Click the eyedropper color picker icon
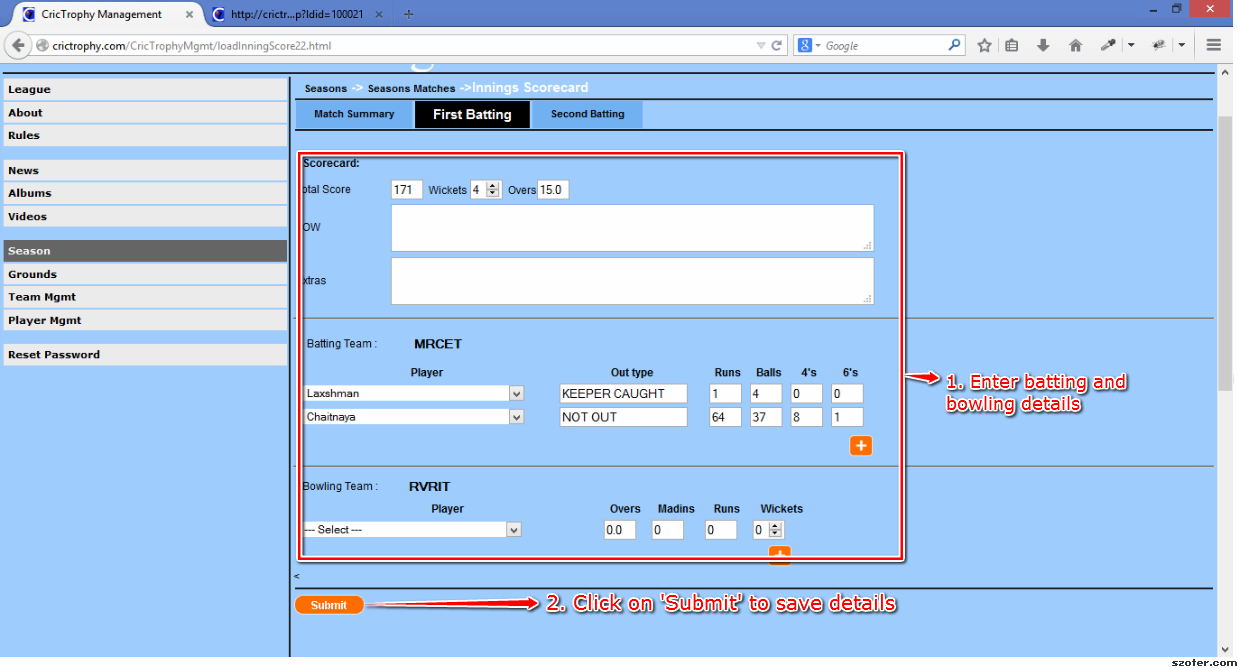 click(1108, 45)
